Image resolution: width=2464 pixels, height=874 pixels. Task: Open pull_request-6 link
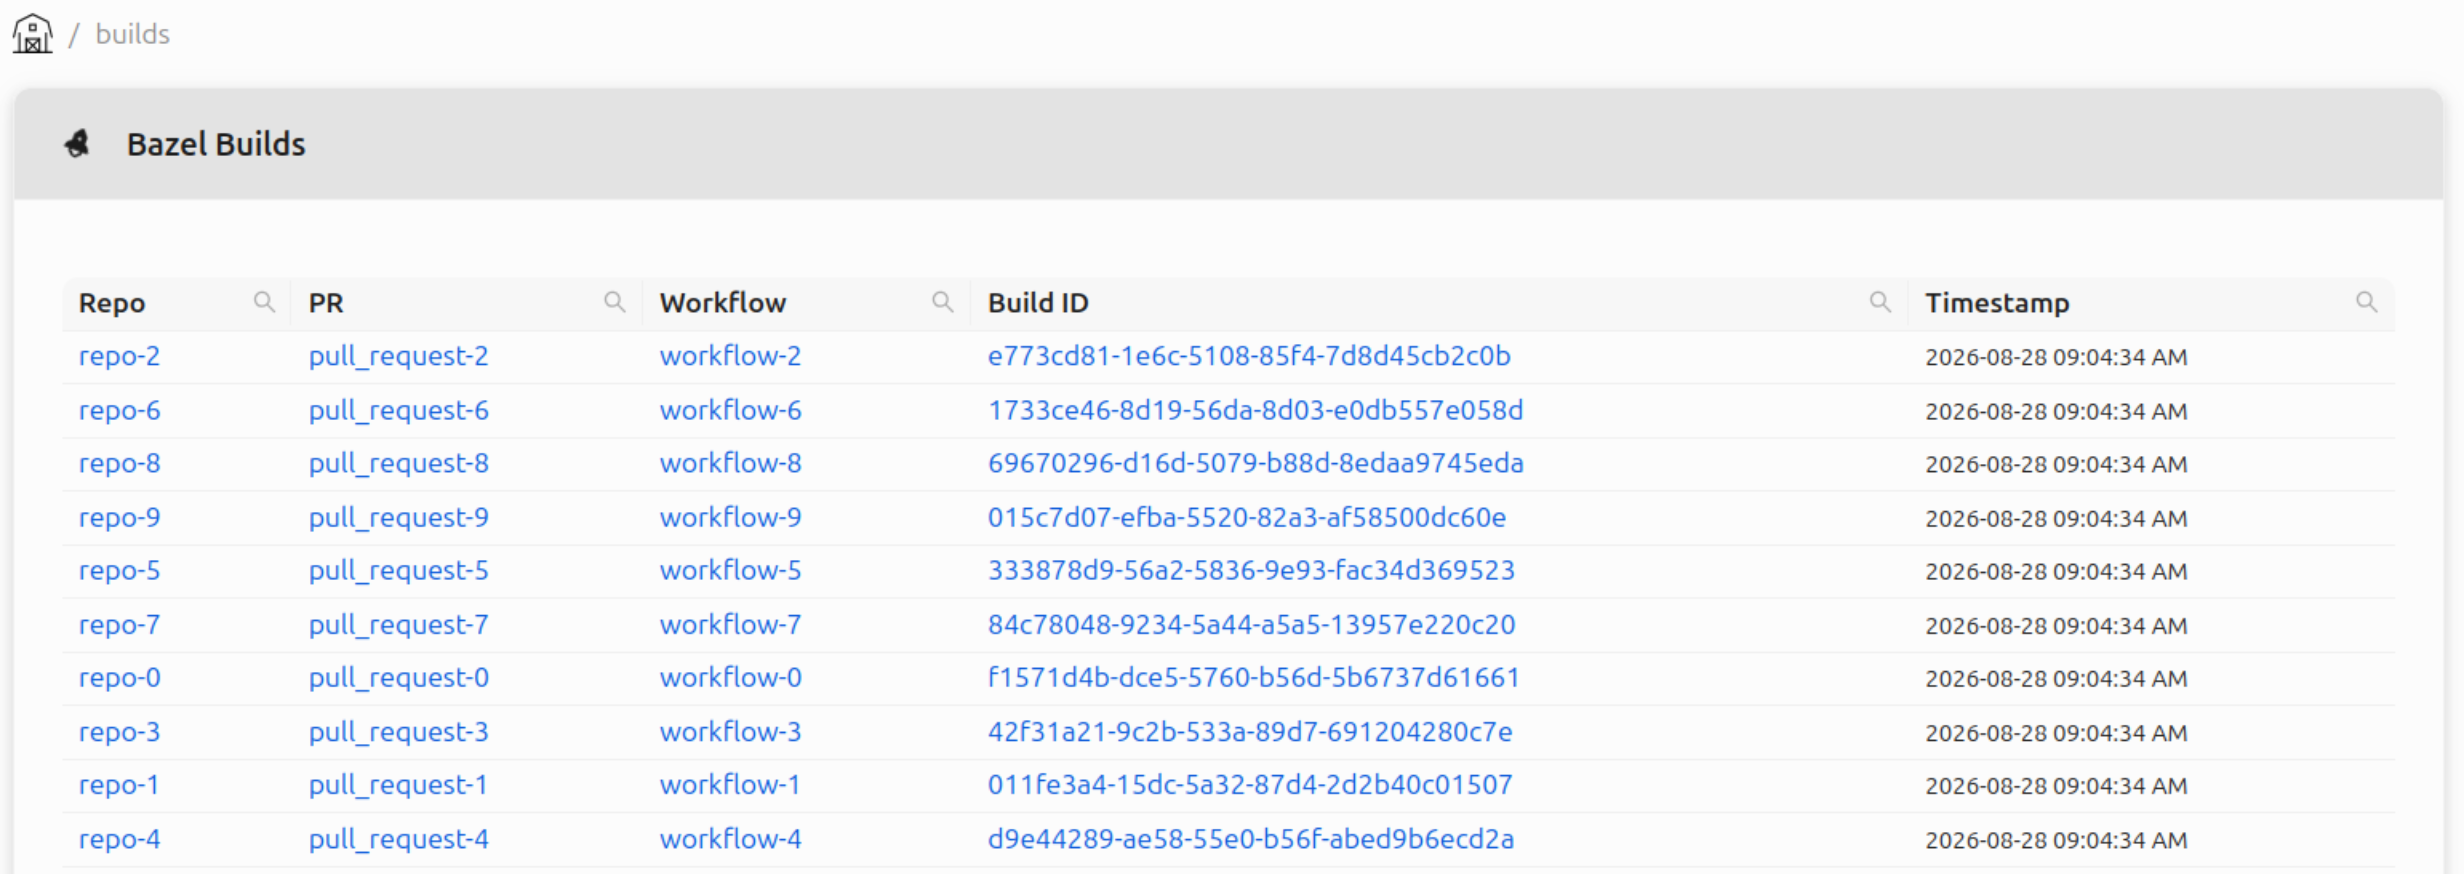click(399, 410)
